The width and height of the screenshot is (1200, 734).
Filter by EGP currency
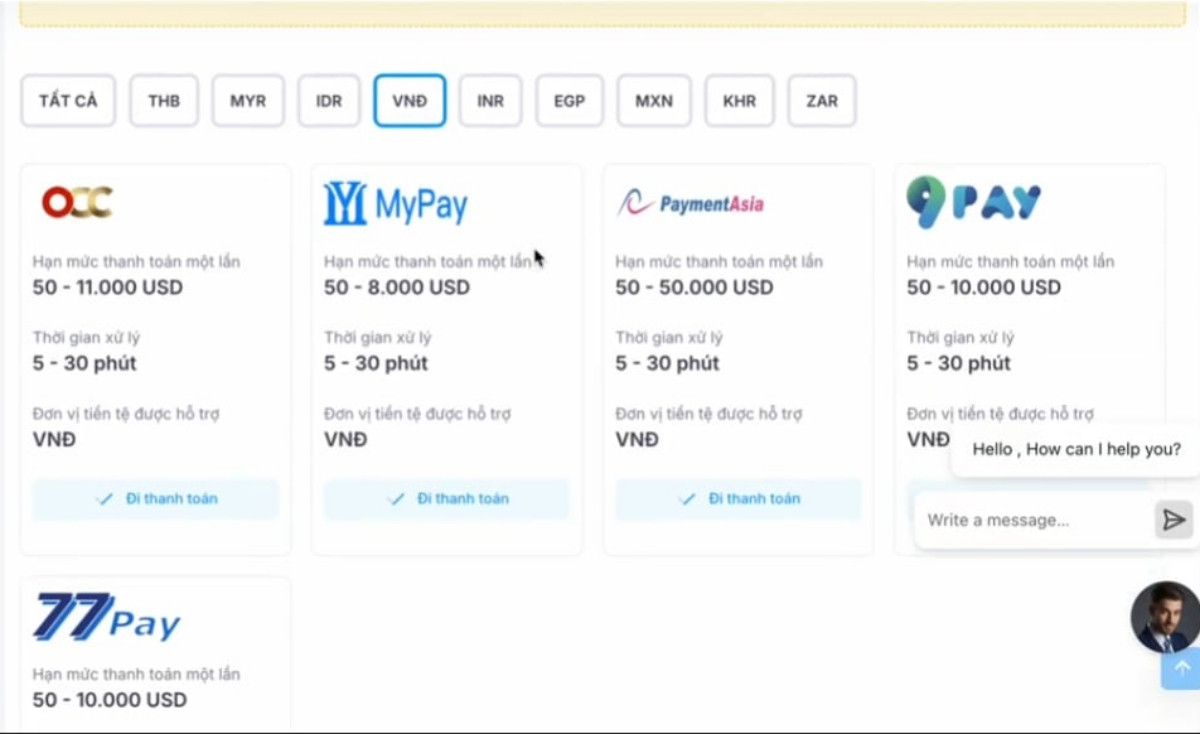tap(569, 101)
